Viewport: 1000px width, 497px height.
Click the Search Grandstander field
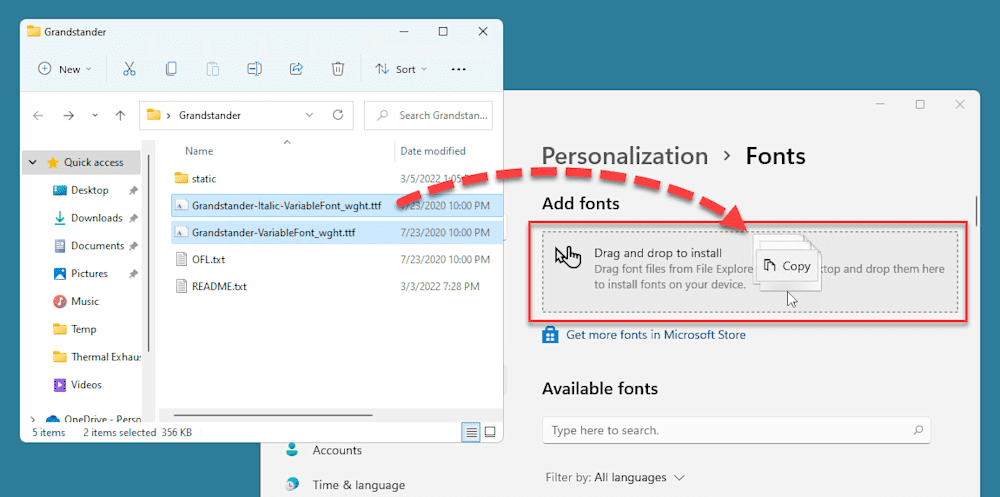[x=428, y=115]
